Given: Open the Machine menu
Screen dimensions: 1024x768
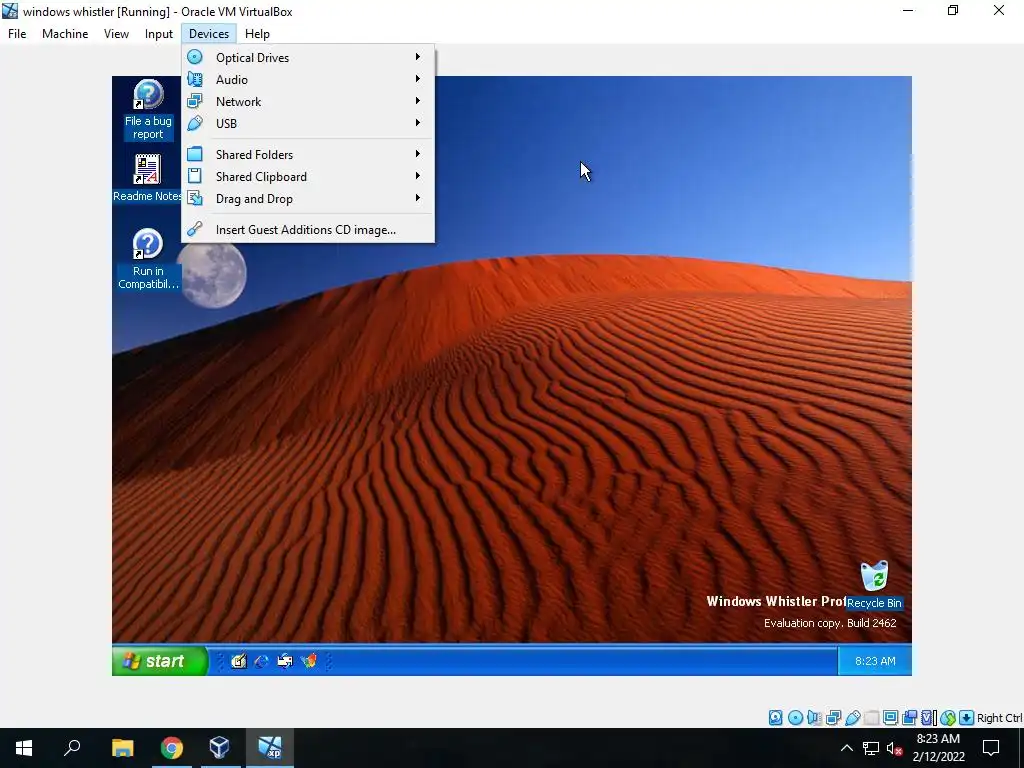Looking at the screenshot, I should (x=65, y=34).
